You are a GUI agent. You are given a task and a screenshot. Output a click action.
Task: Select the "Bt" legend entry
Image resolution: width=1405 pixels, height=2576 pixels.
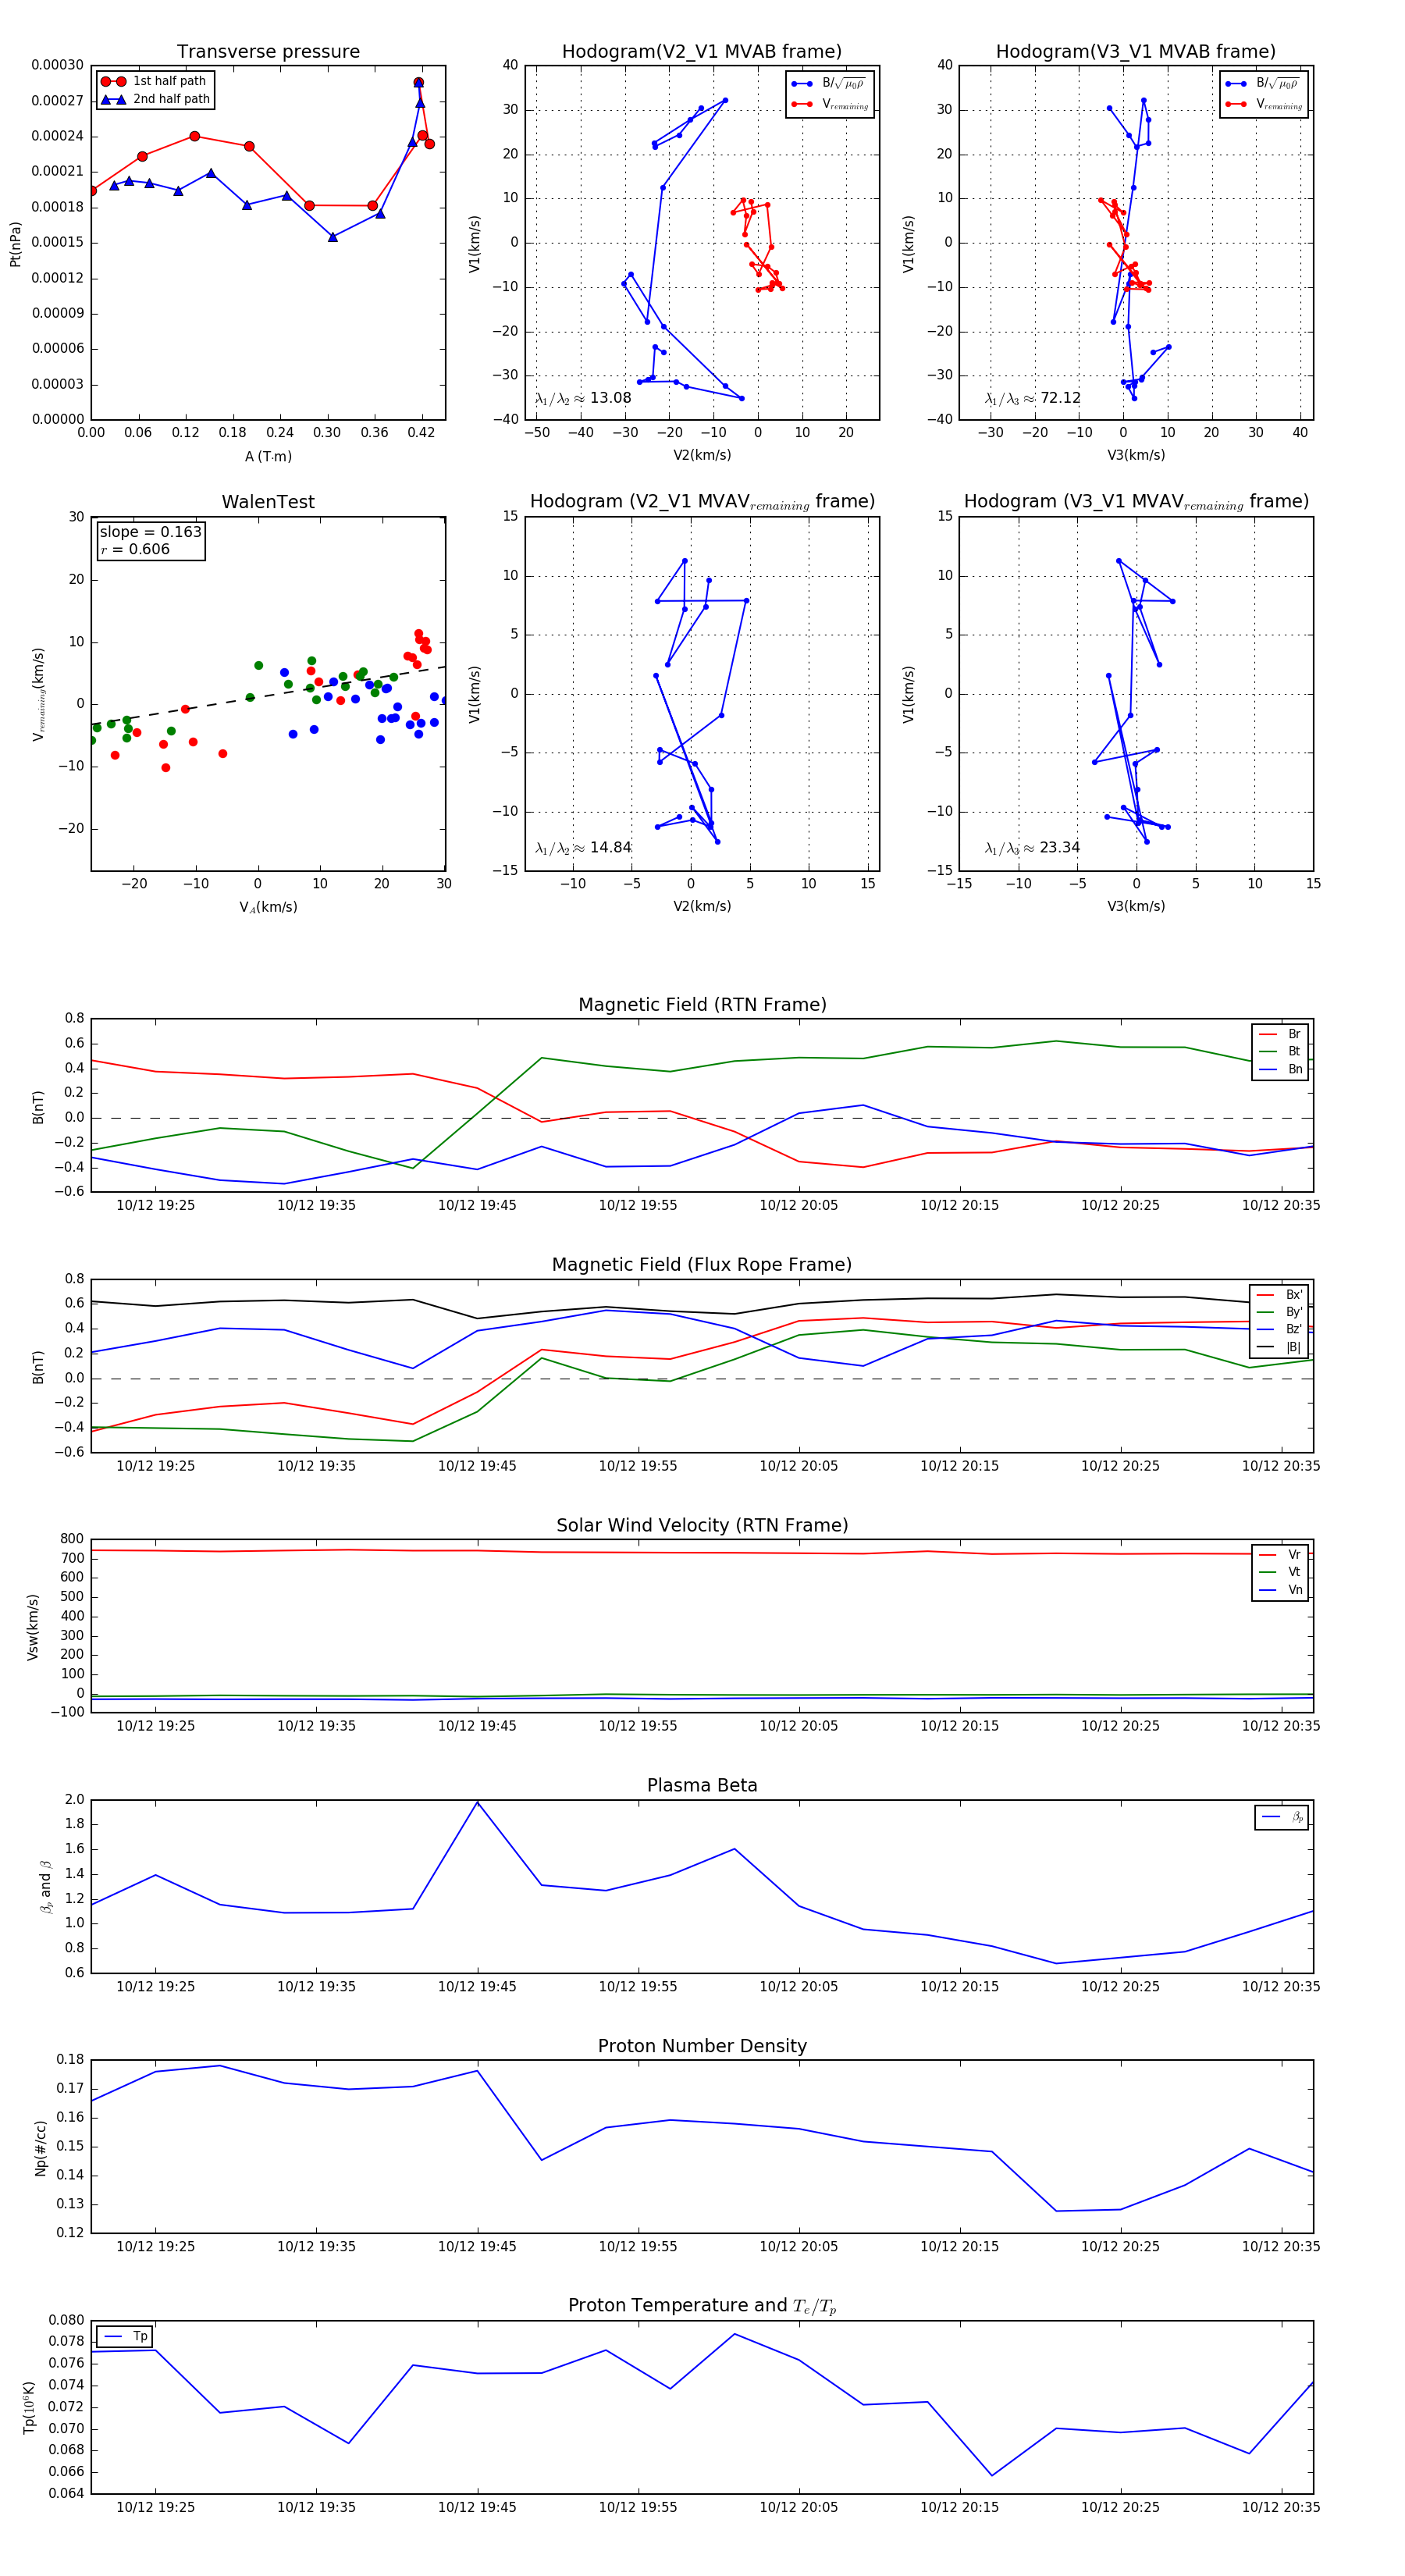(1281, 1051)
